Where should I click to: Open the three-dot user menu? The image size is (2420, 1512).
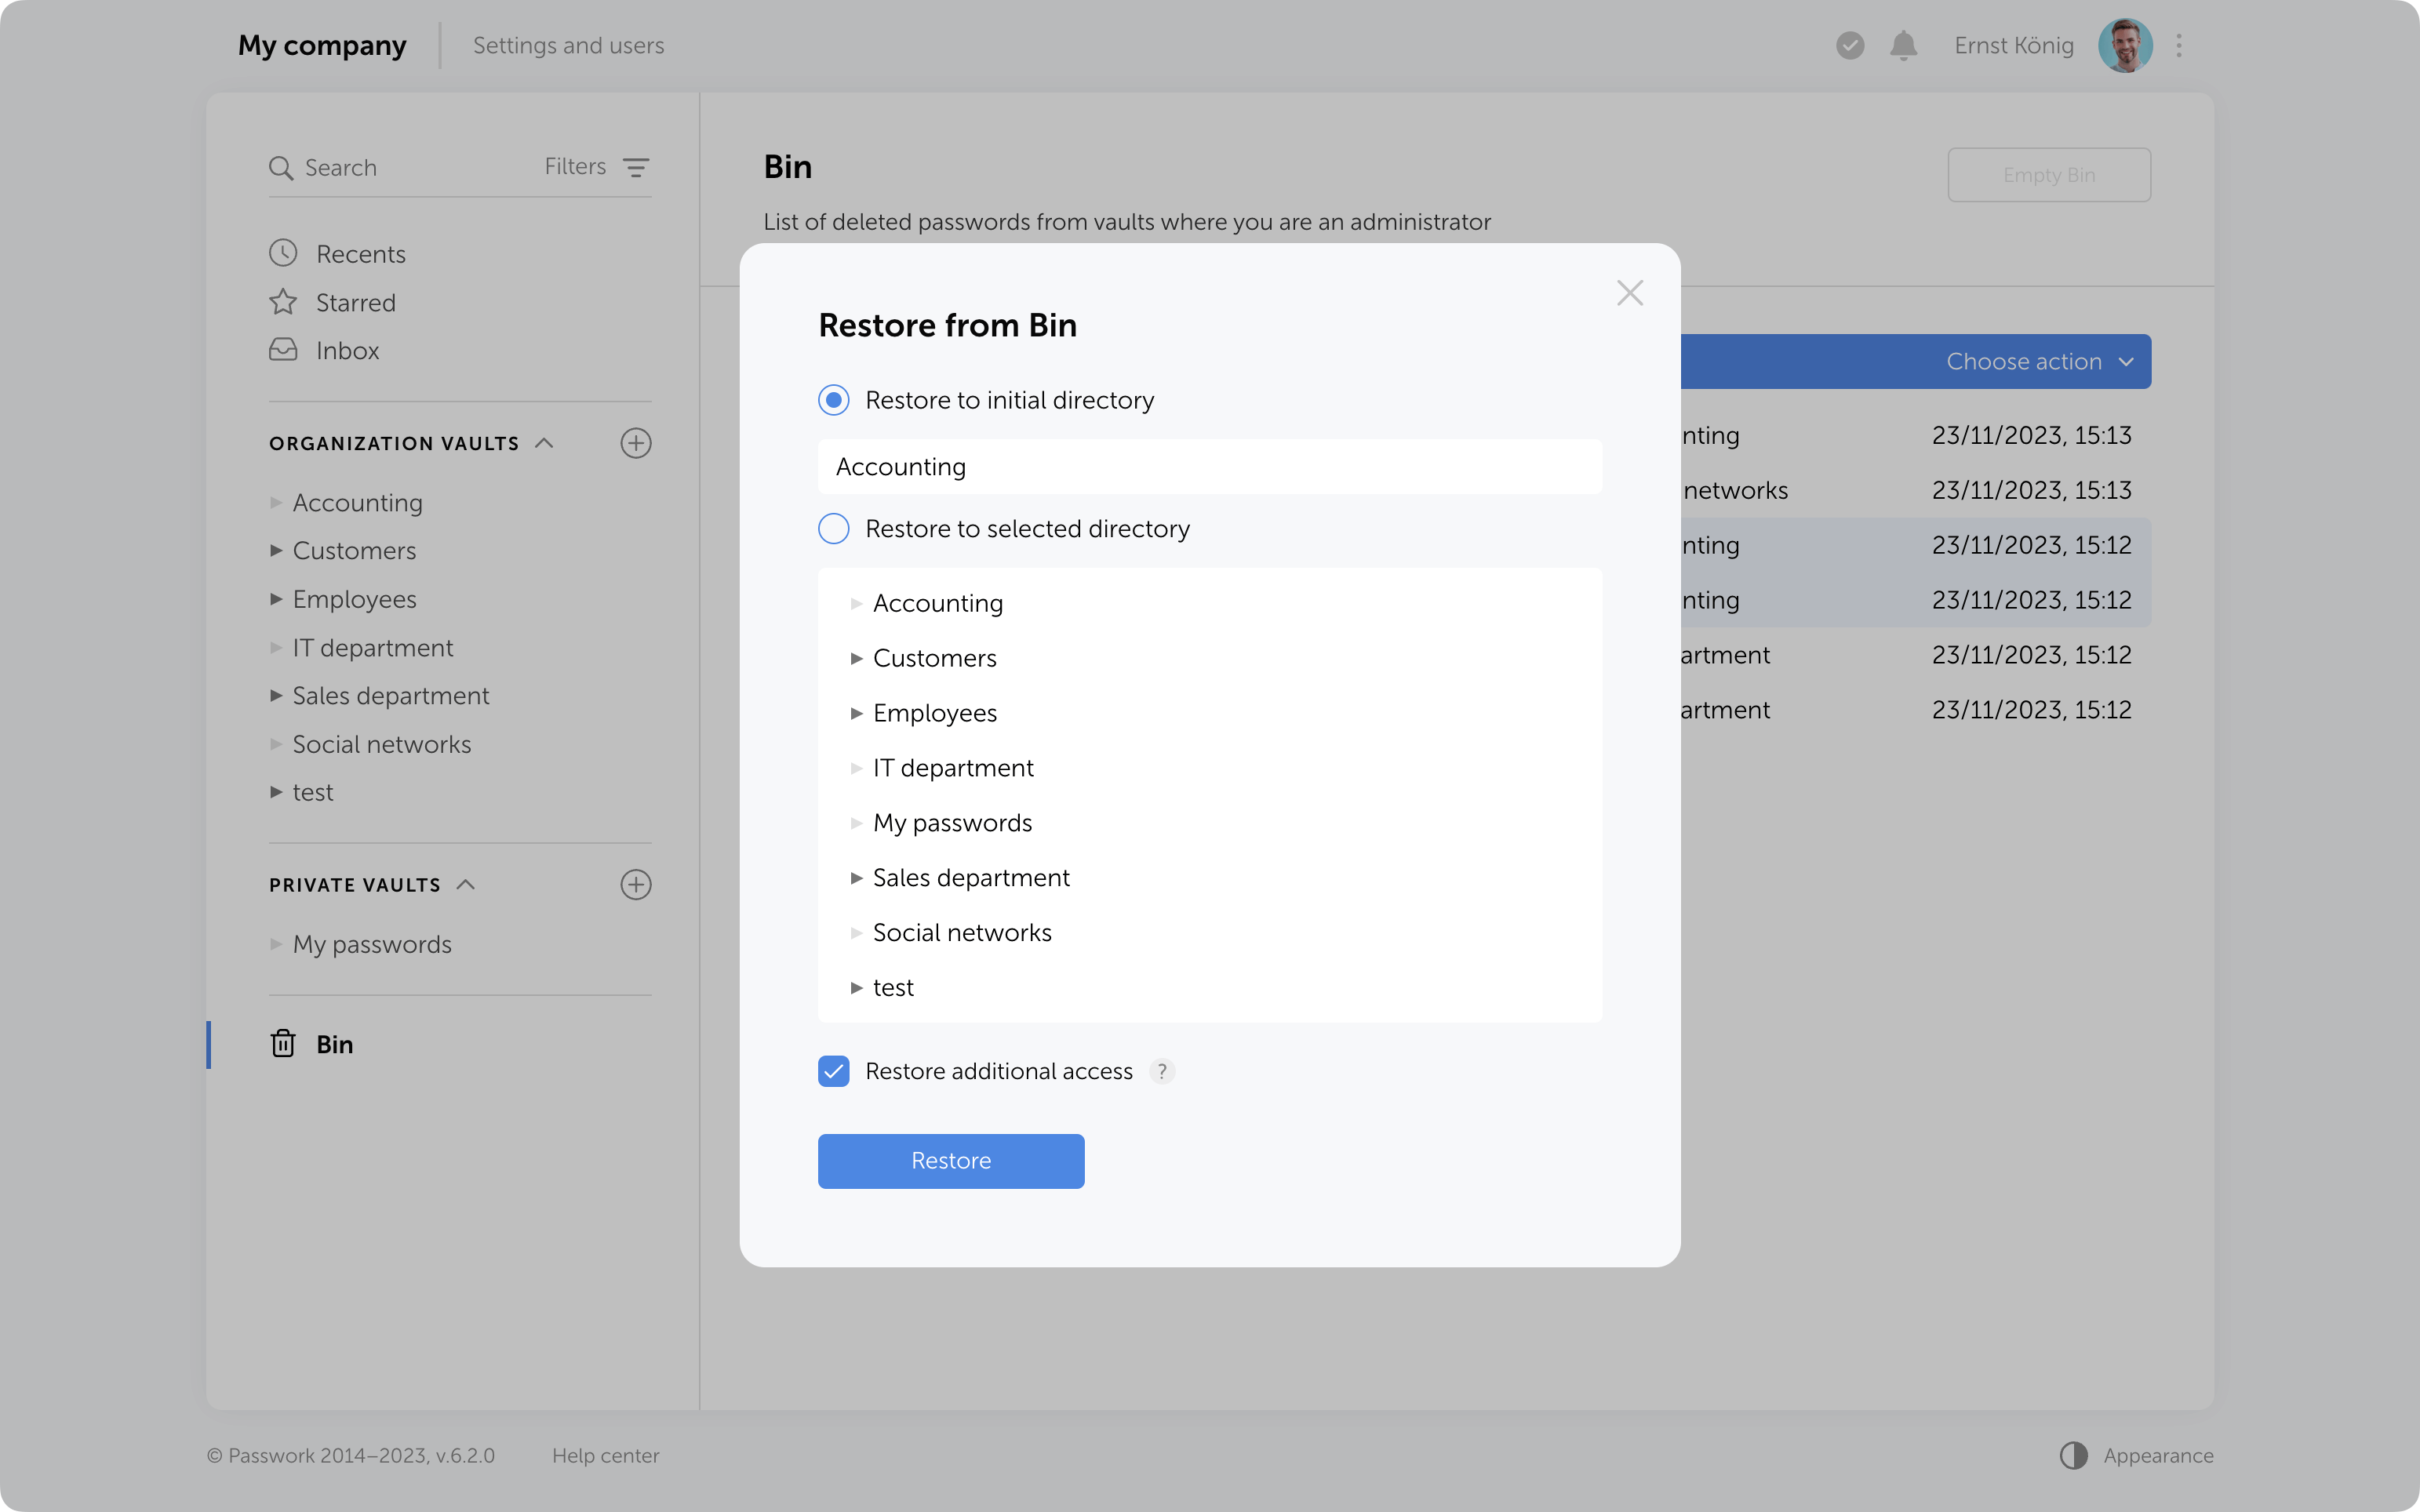[2179, 46]
